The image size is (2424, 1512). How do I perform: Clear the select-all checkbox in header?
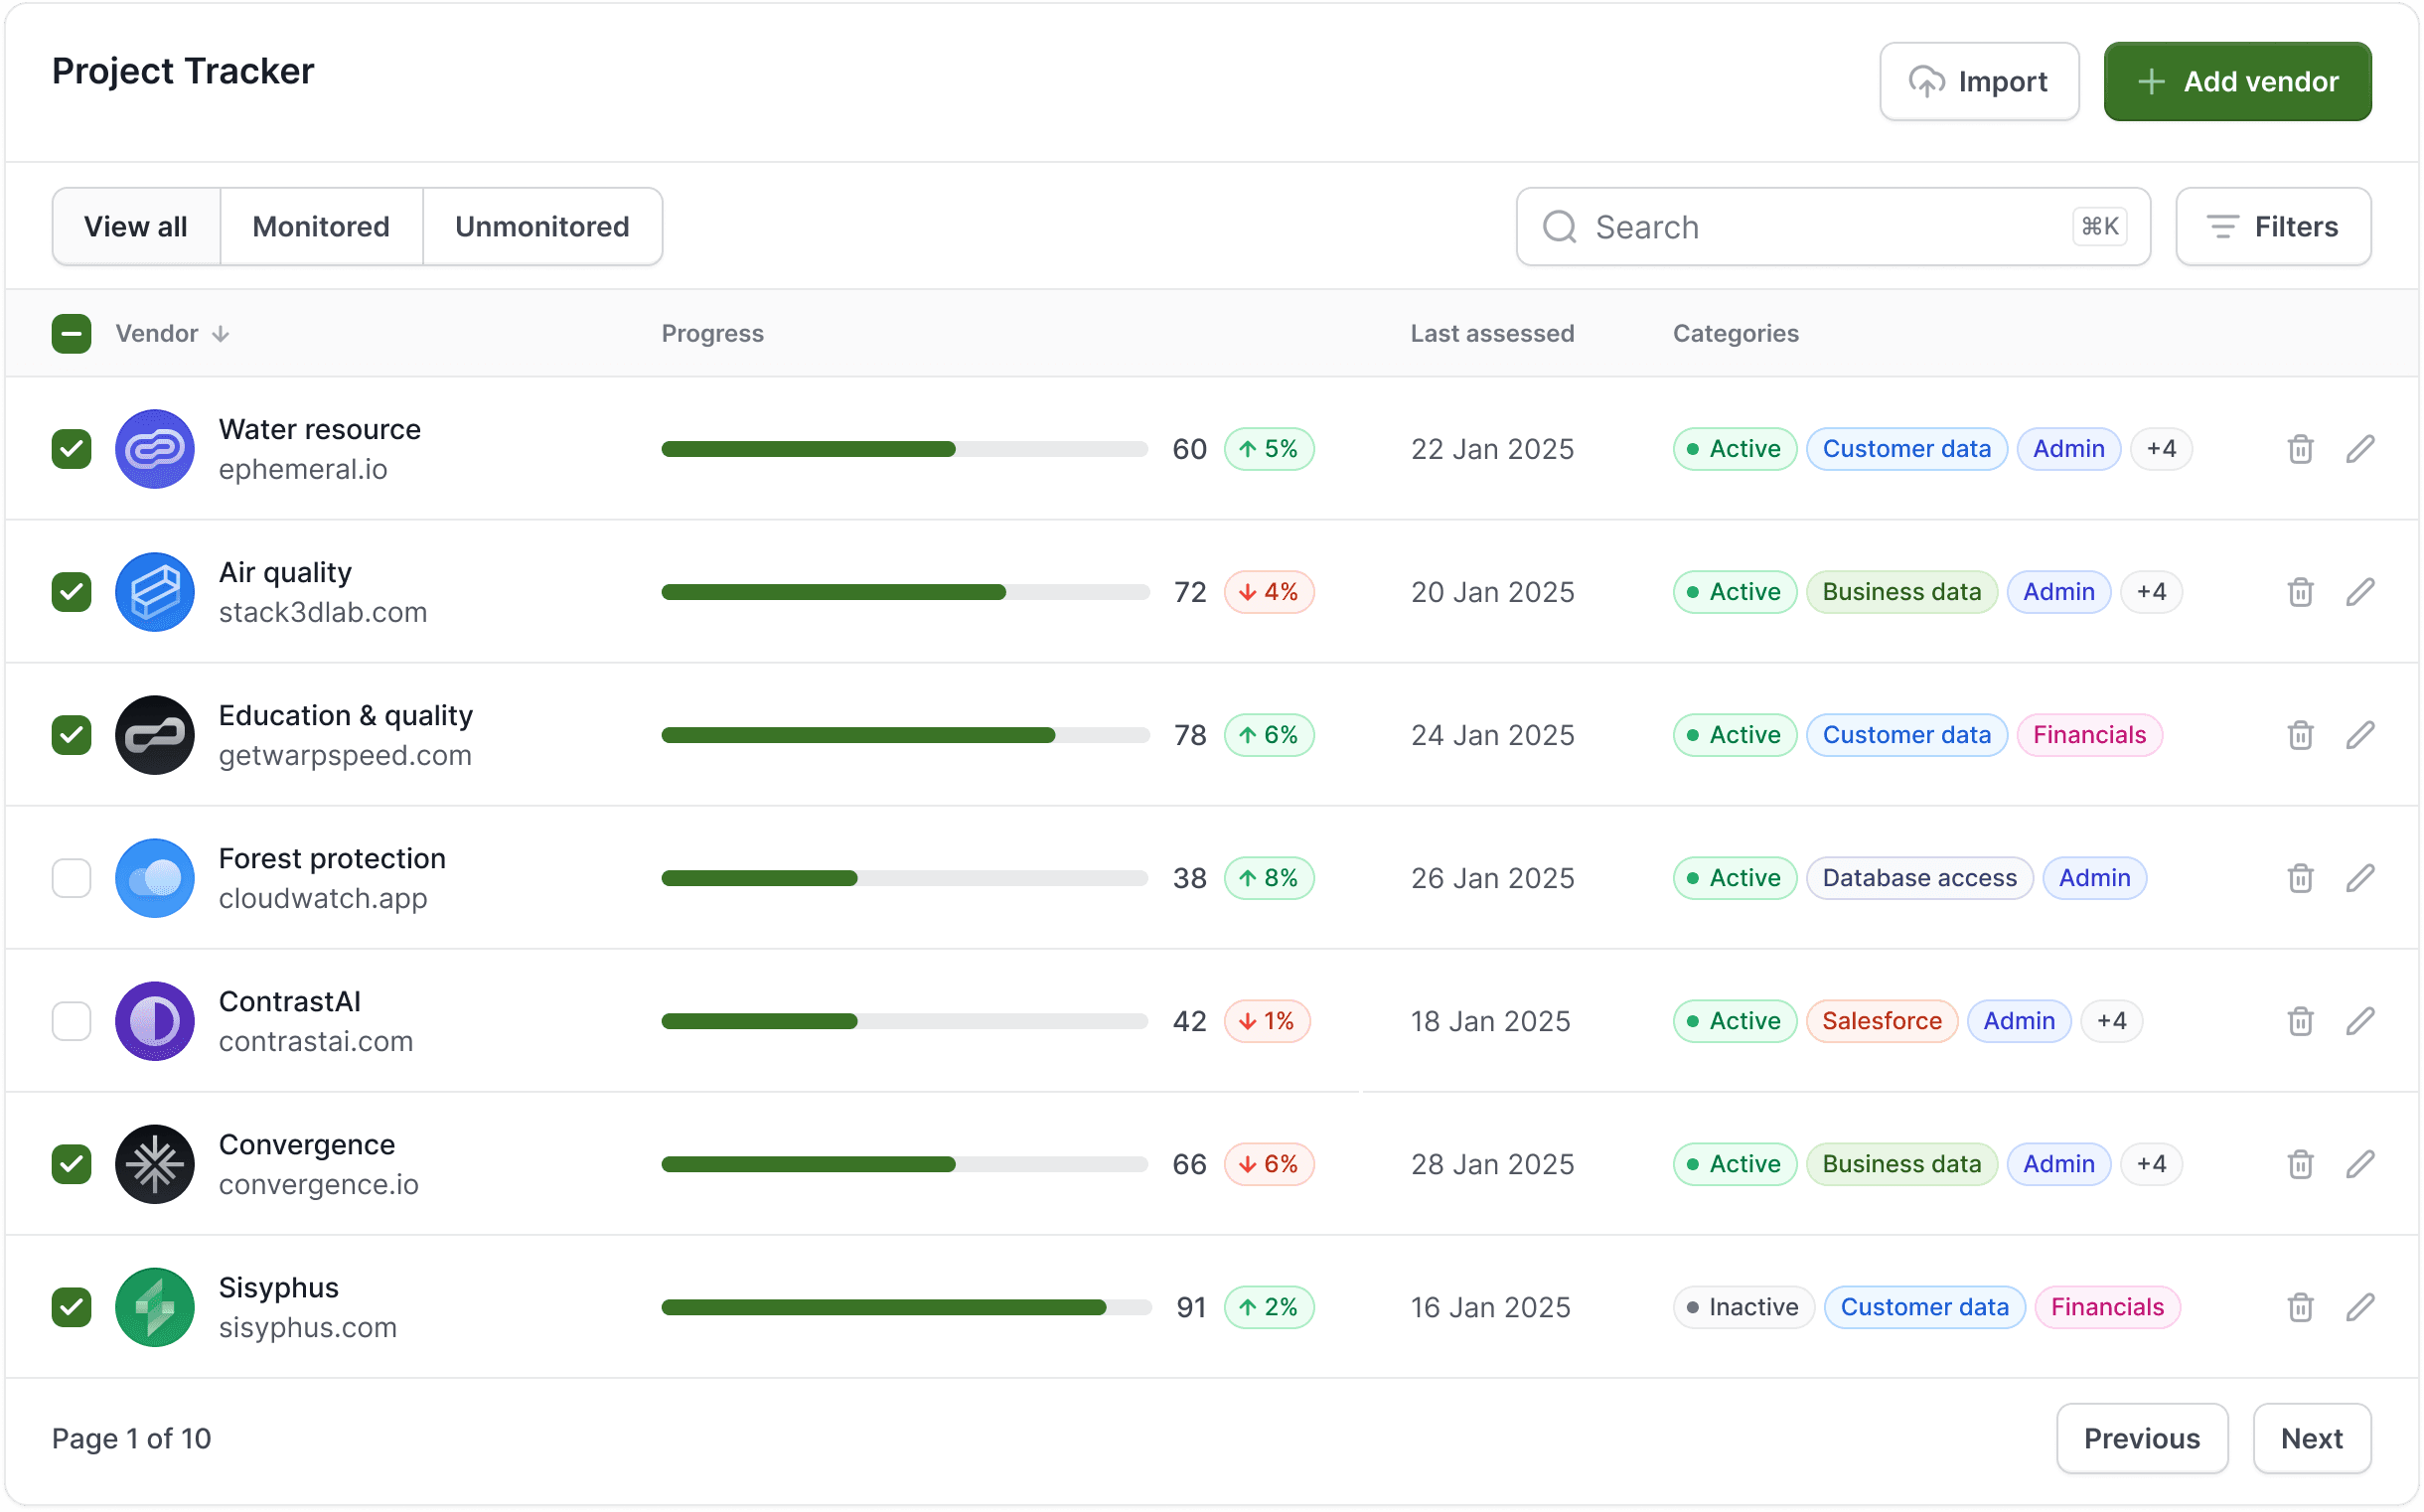coord(71,333)
